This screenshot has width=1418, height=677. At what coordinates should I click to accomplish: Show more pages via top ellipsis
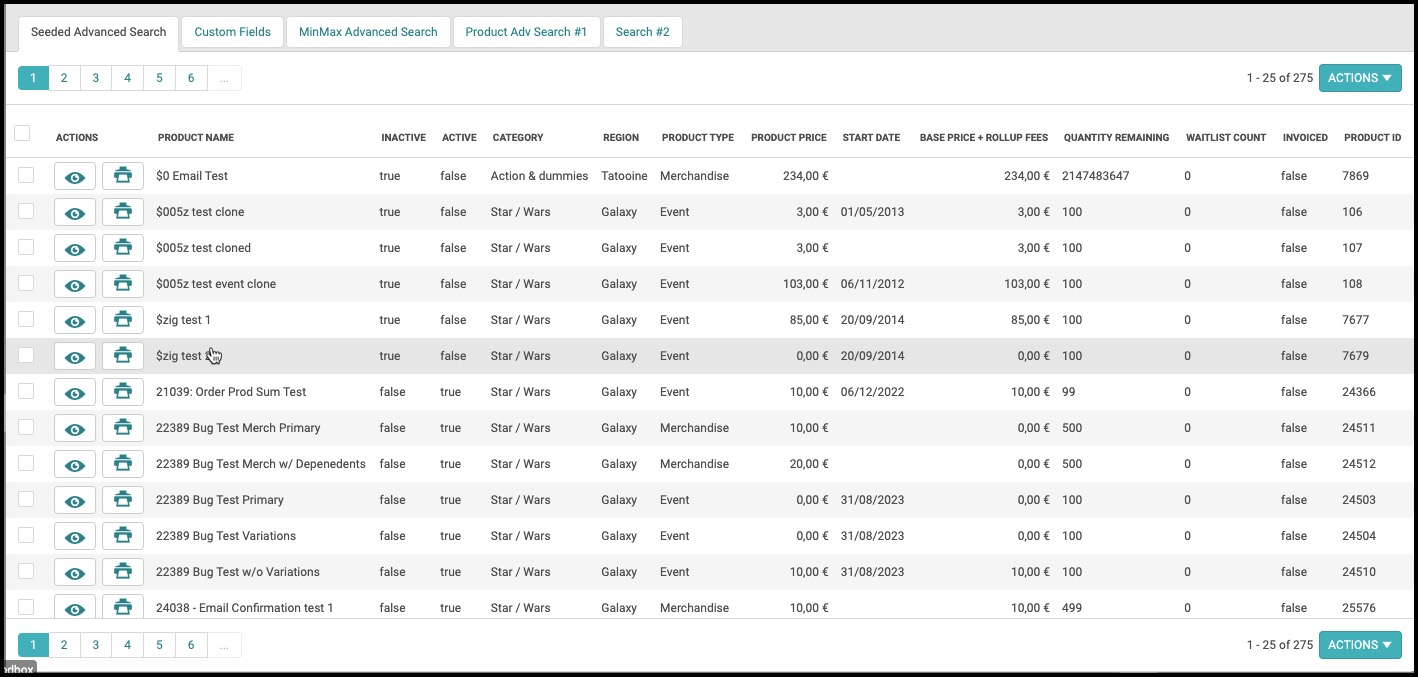tap(224, 78)
